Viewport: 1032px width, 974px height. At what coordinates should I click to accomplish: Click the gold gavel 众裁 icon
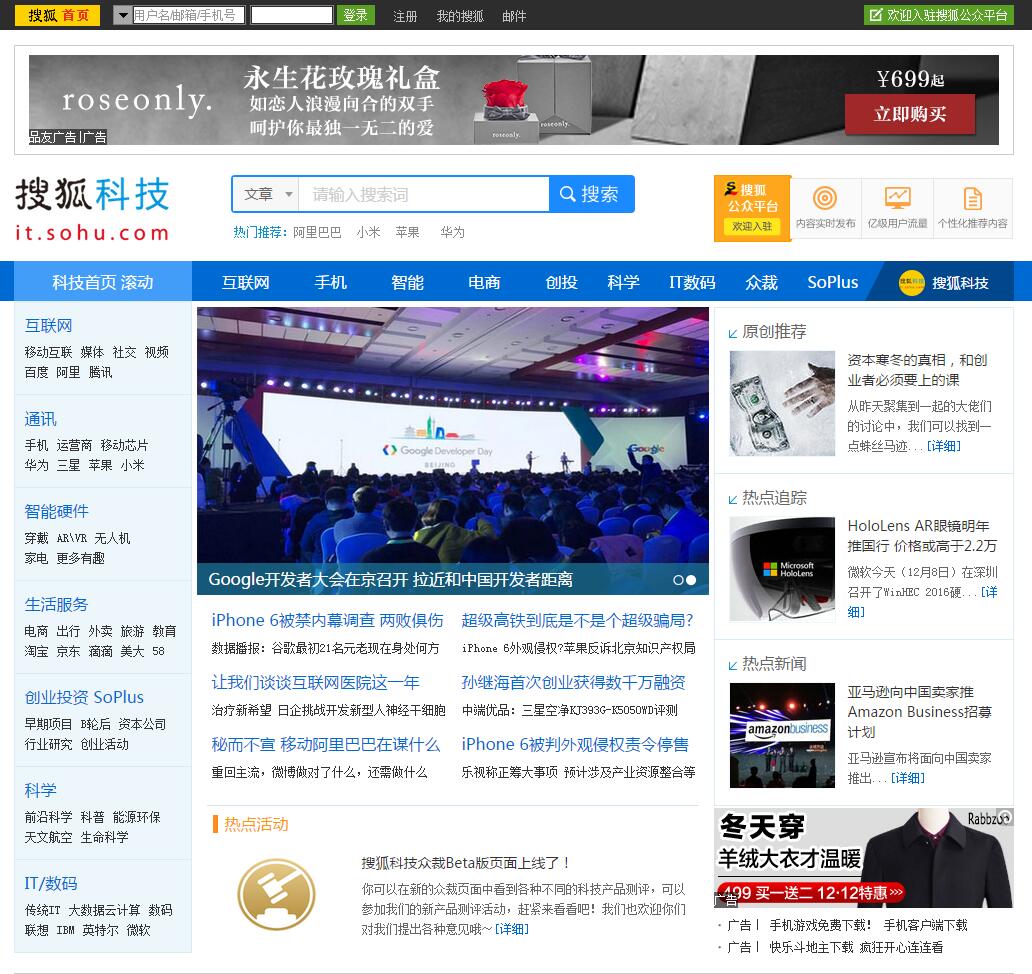click(276, 894)
